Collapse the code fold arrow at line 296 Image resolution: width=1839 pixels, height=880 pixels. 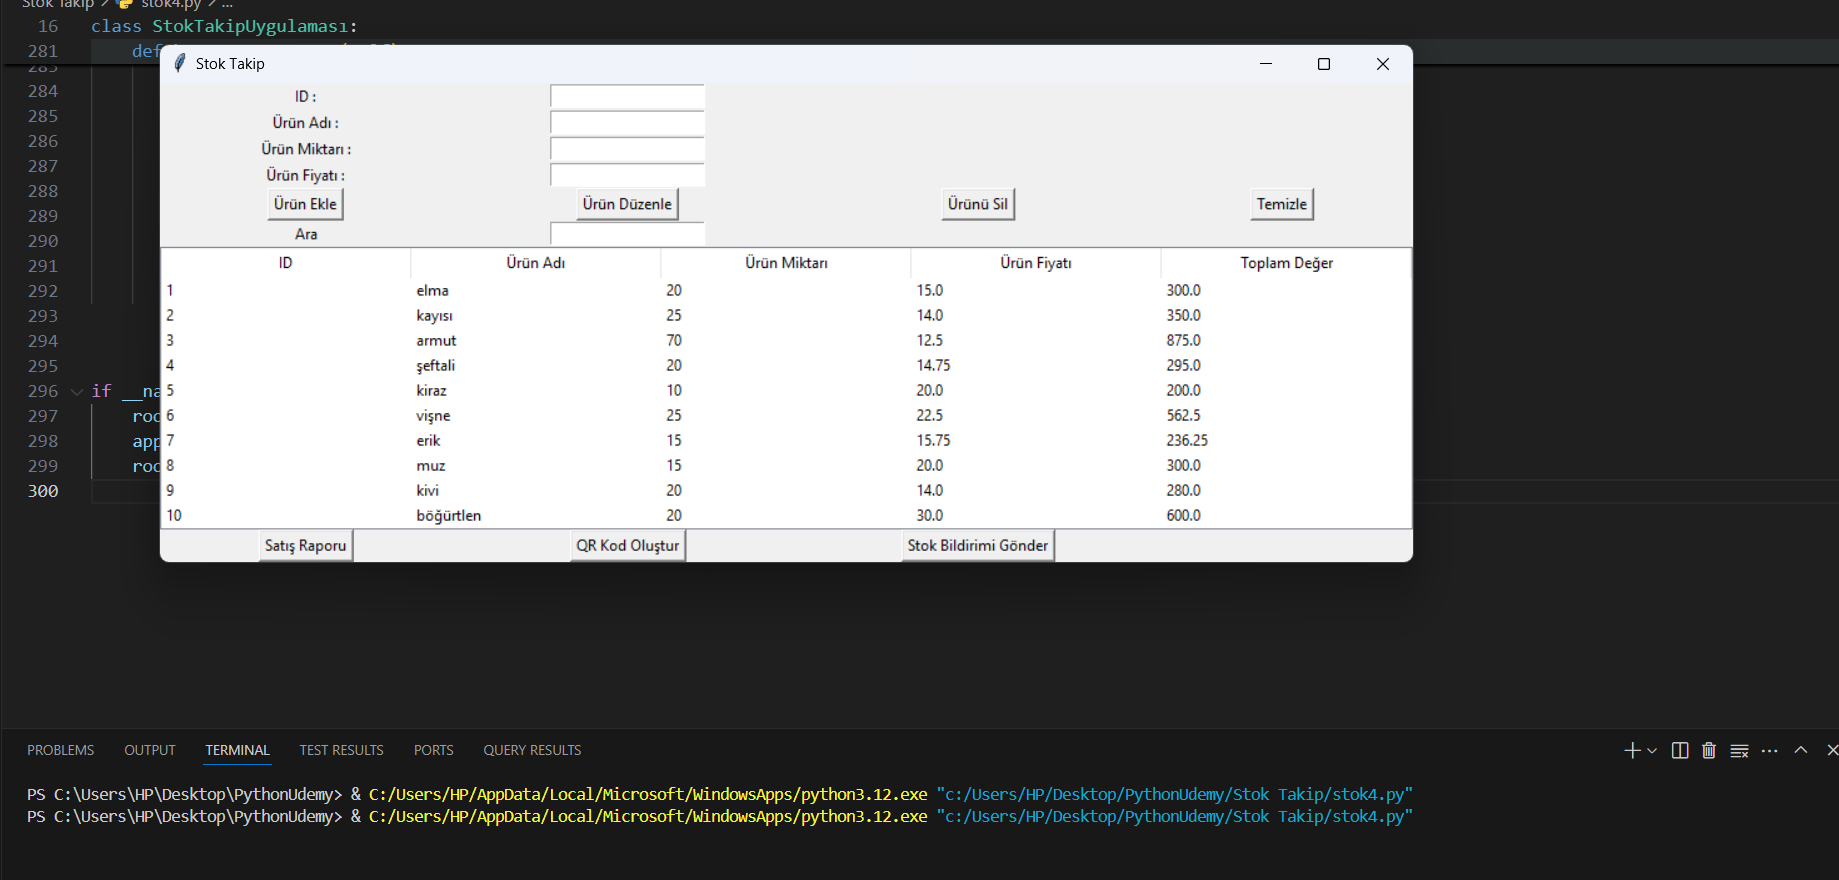[x=77, y=391]
